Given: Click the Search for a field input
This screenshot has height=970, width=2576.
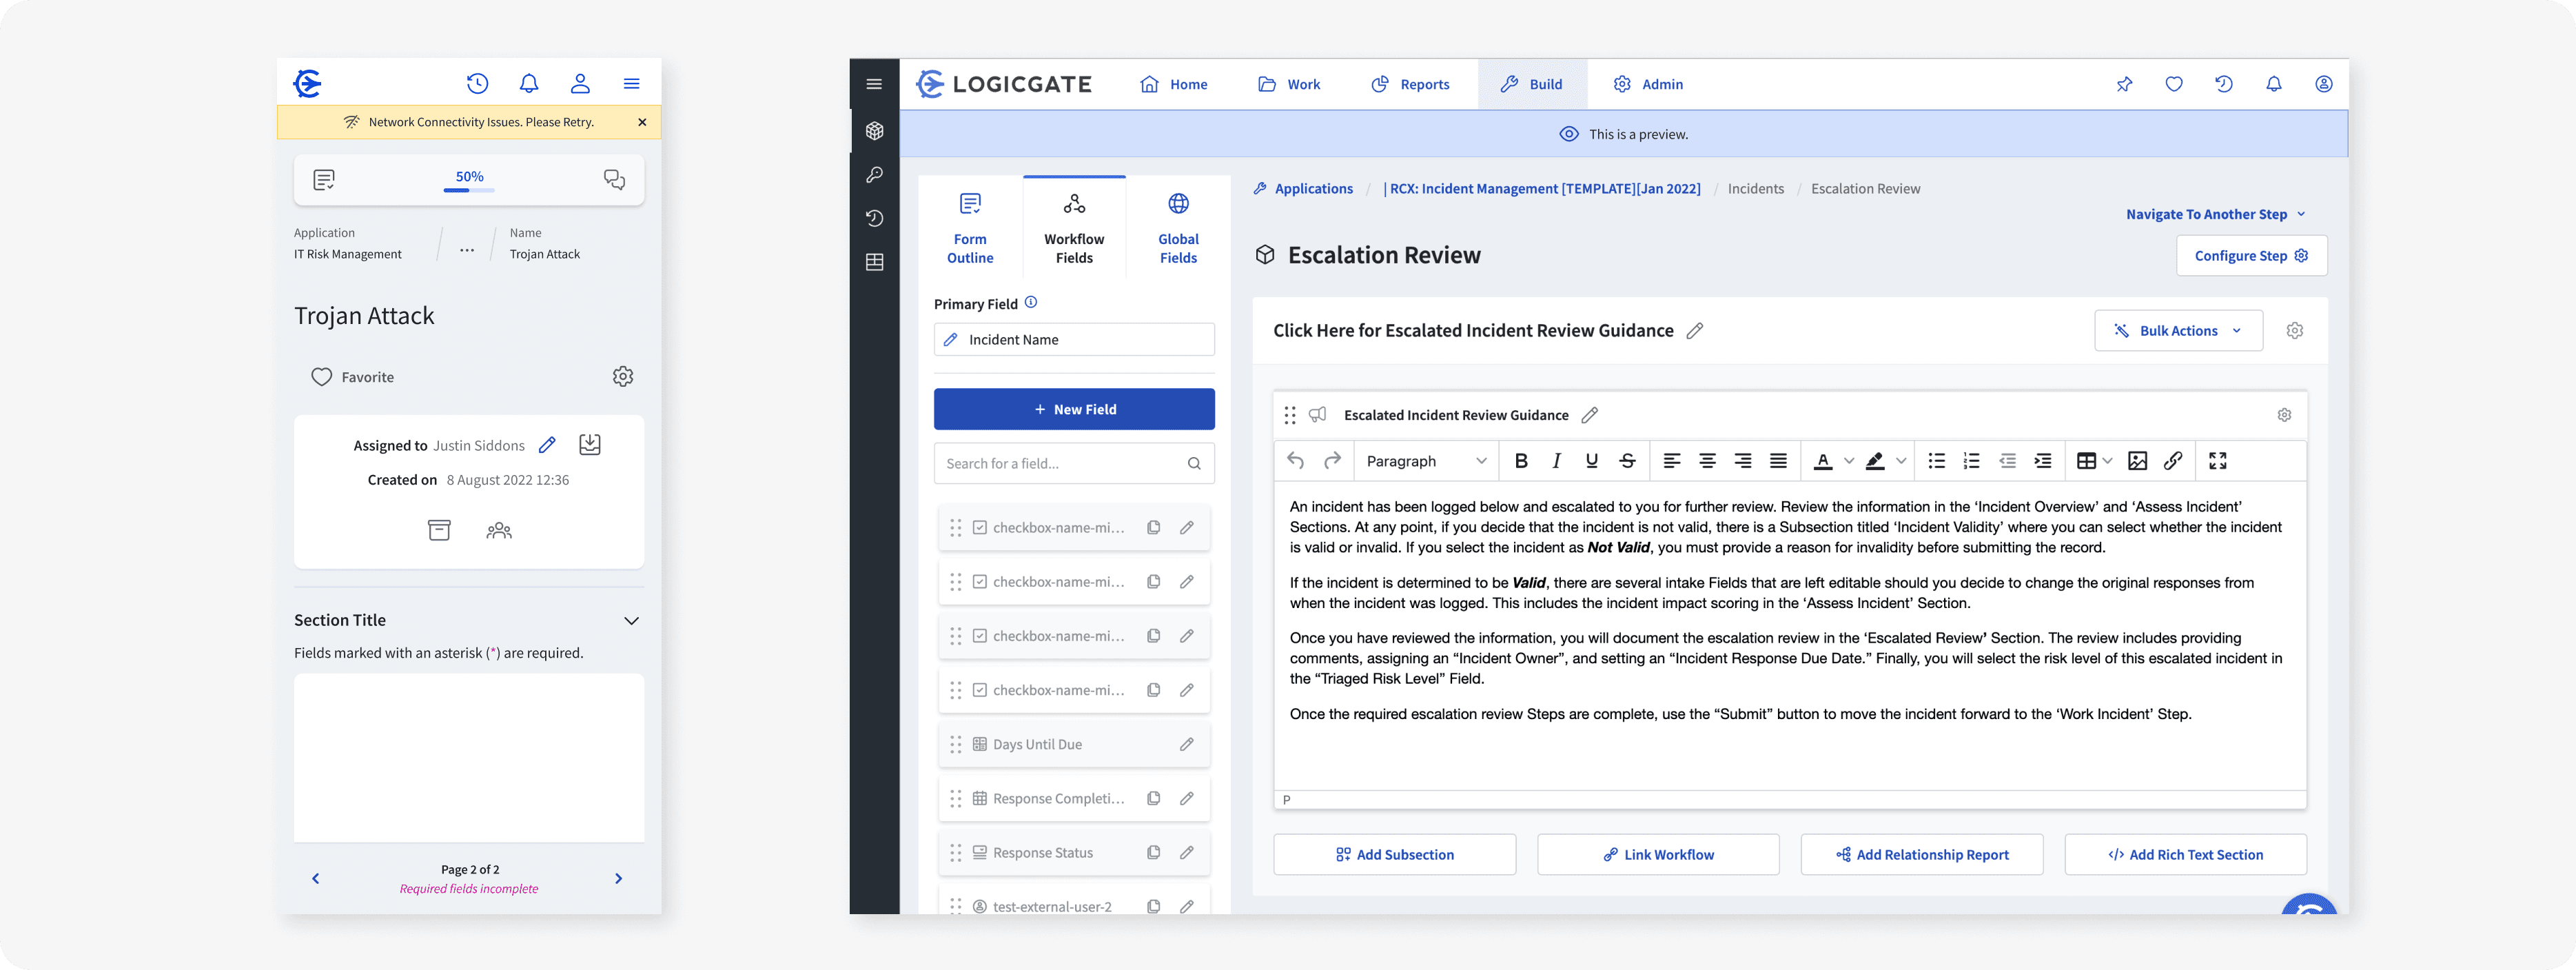Looking at the screenshot, I should tap(1060, 464).
